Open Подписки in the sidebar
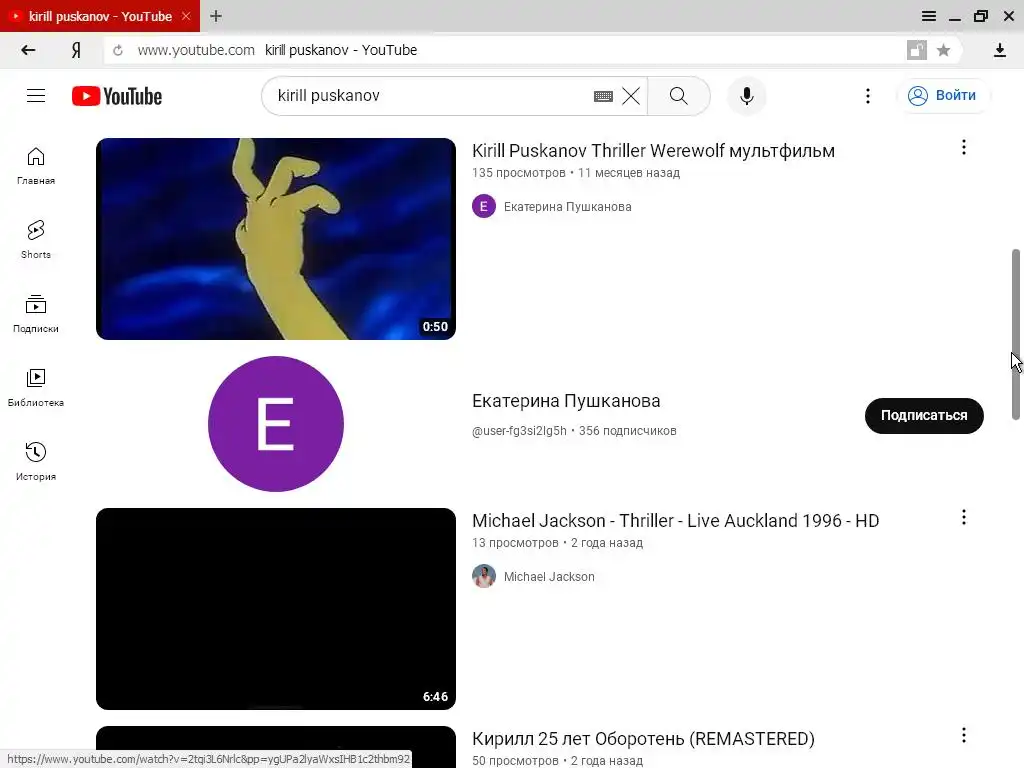The width and height of the screenshot is (1024, 768). point(36,314)
